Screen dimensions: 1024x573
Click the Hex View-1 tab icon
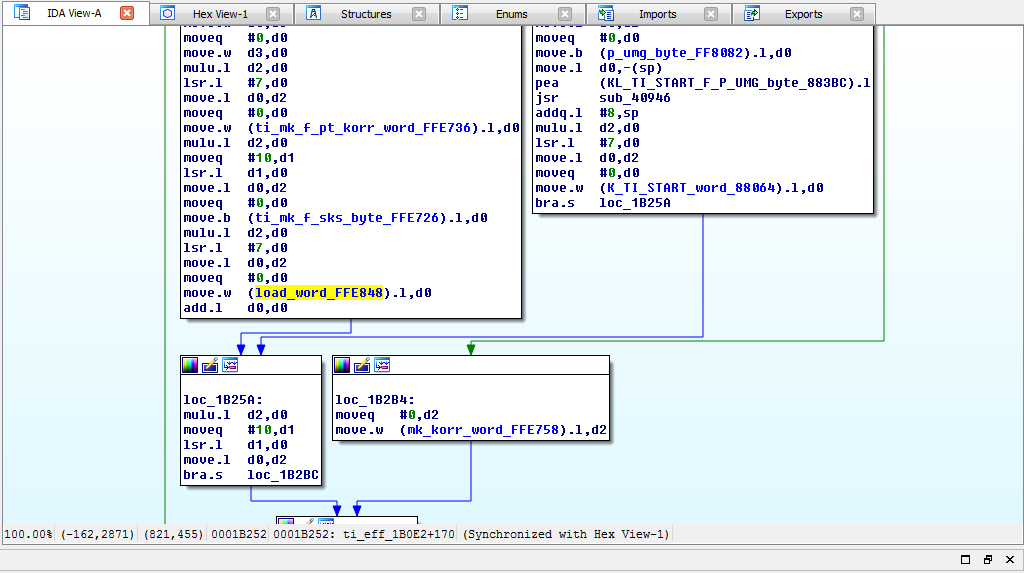tap(168, 13)
